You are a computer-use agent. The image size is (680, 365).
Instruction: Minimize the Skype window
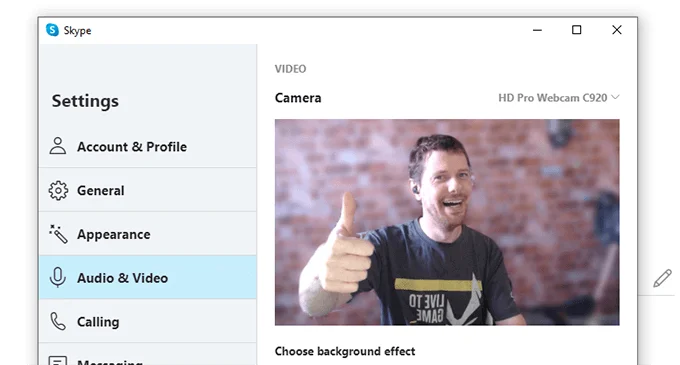pos(537,30)
